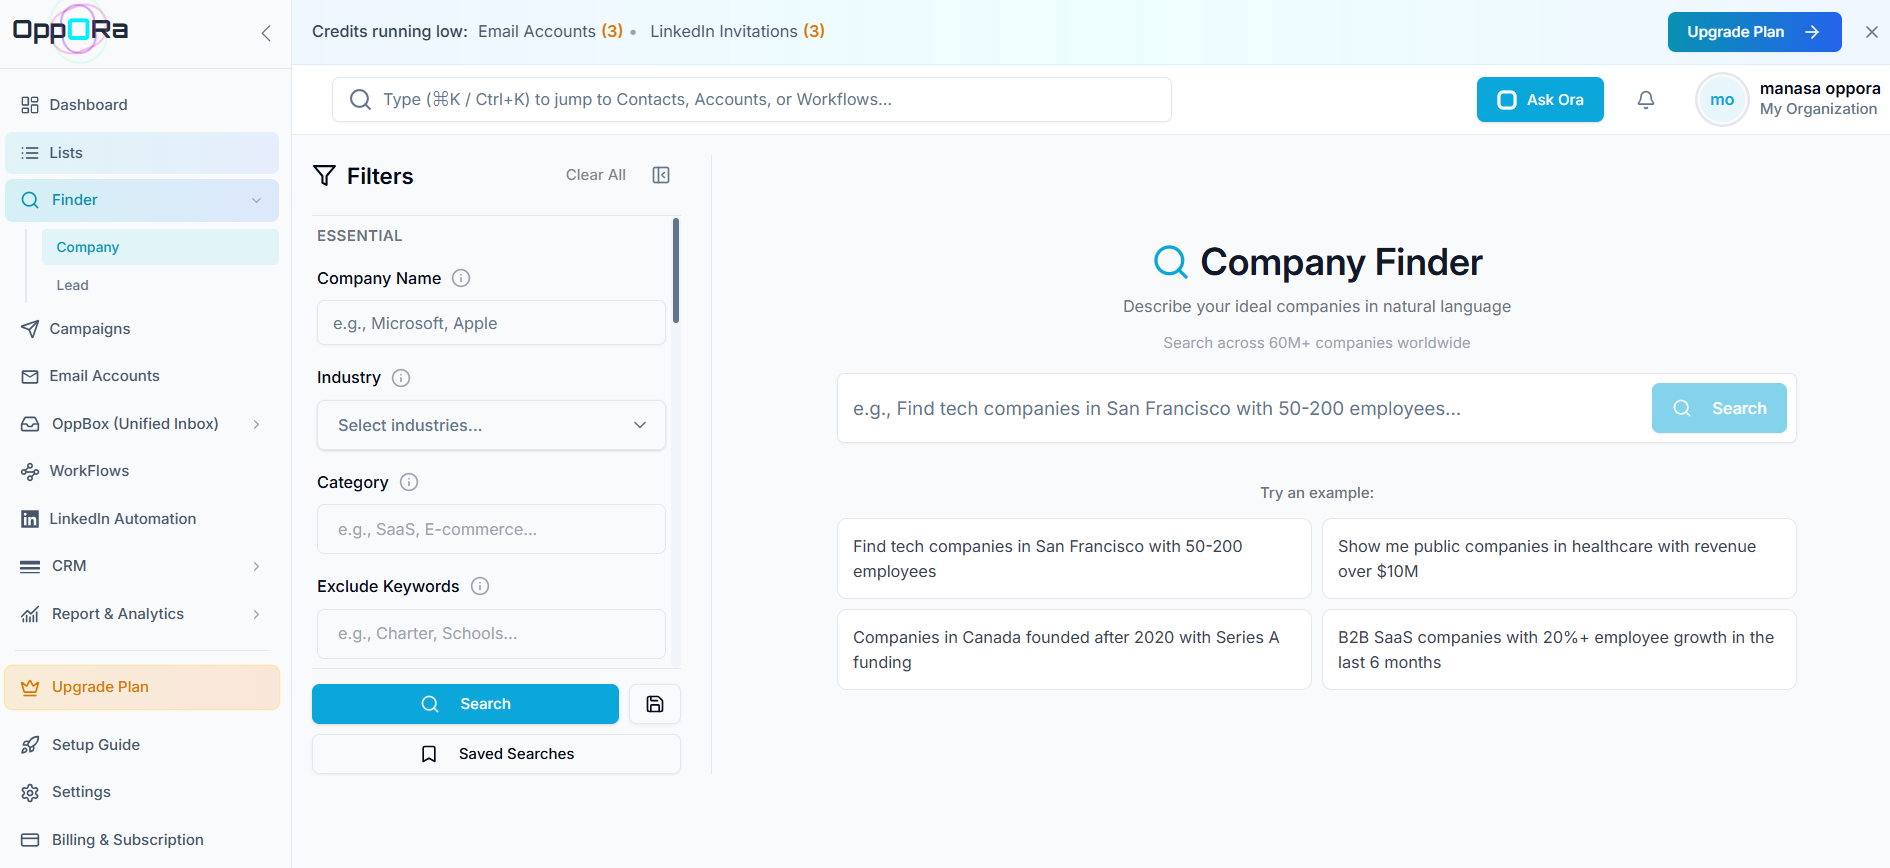This screenshot has width=1890, height=868.
Task: Click the sidebar Upgrade Plan button
Action: [142, 687]
